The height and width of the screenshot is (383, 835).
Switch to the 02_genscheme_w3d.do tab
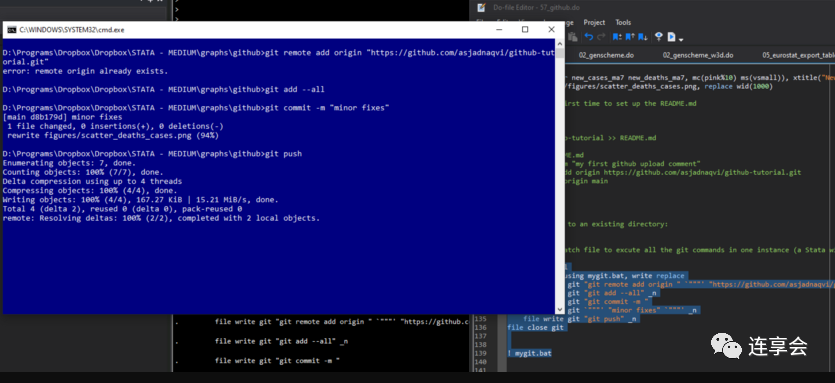(698, 55)
